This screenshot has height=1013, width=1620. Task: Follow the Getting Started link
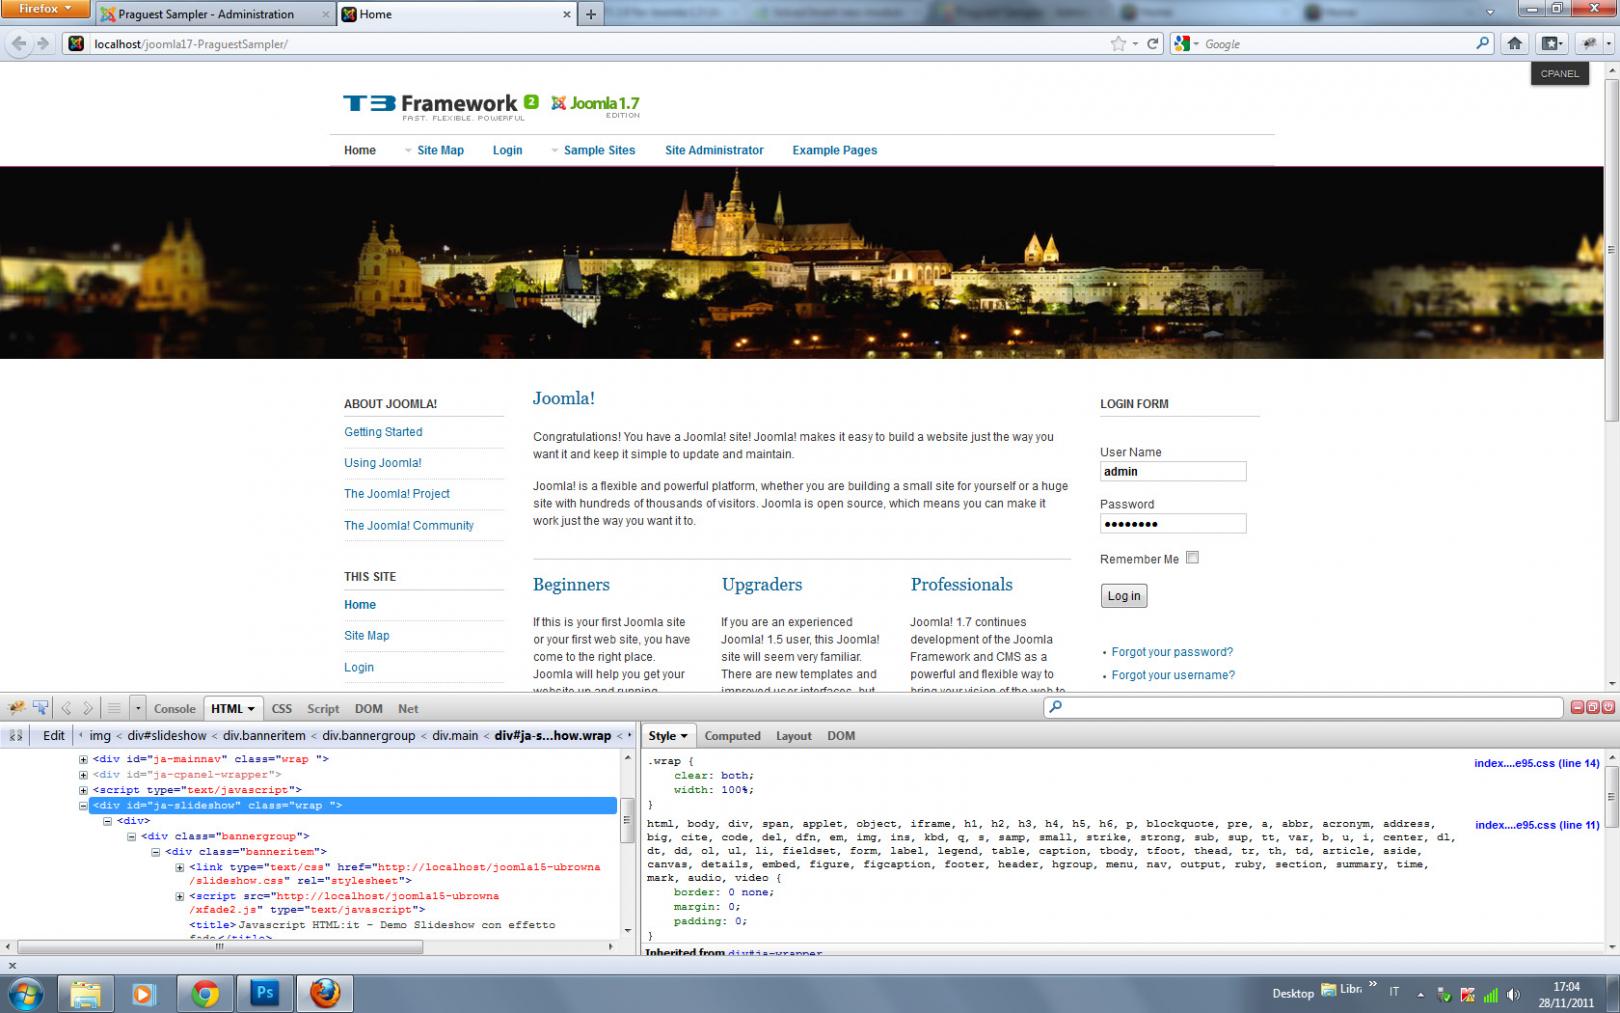coord(383,432)
